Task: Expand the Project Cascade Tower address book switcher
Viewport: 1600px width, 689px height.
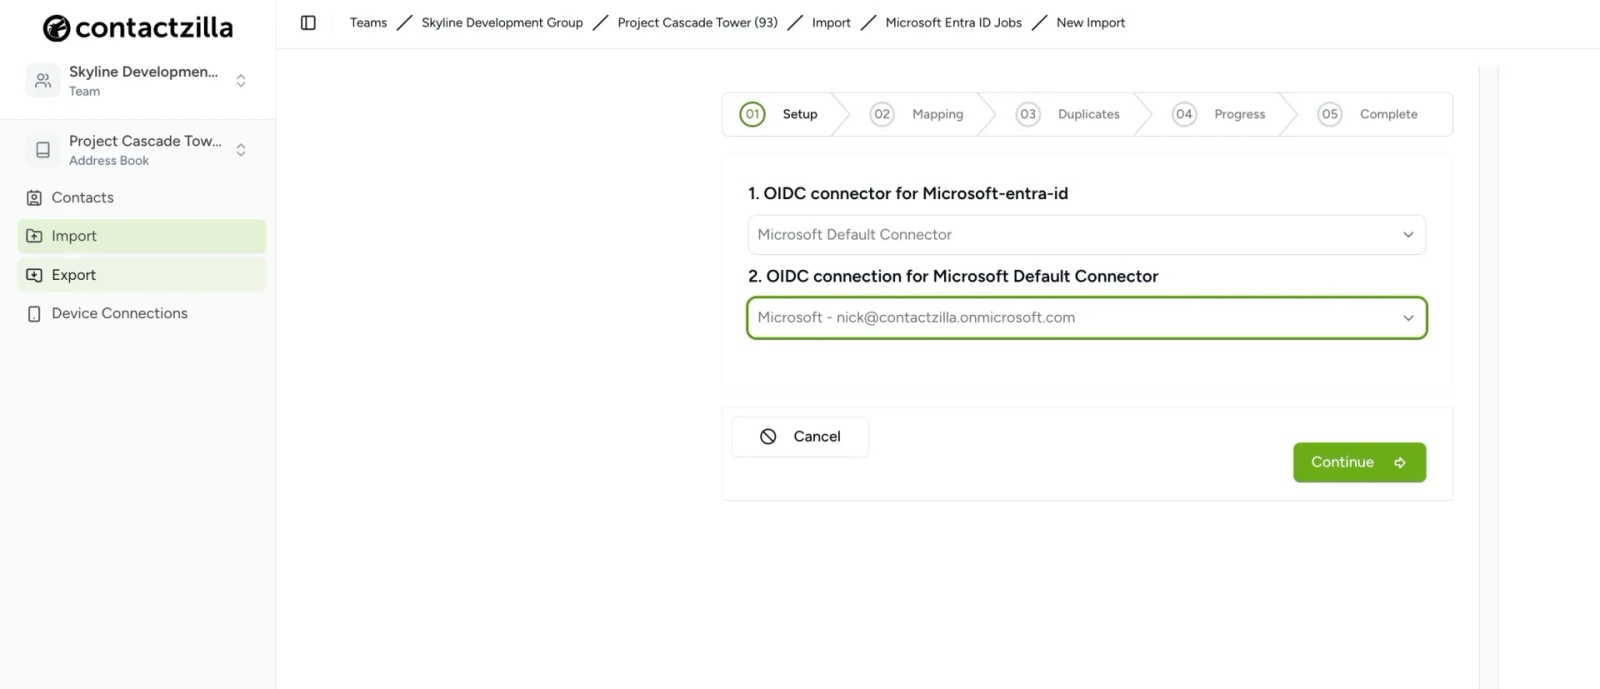Action: tap(241, 150)
